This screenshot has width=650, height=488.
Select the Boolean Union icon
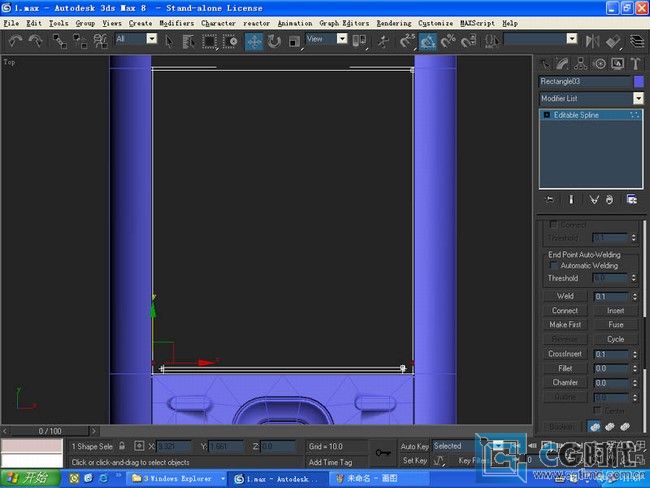(594, 427)
